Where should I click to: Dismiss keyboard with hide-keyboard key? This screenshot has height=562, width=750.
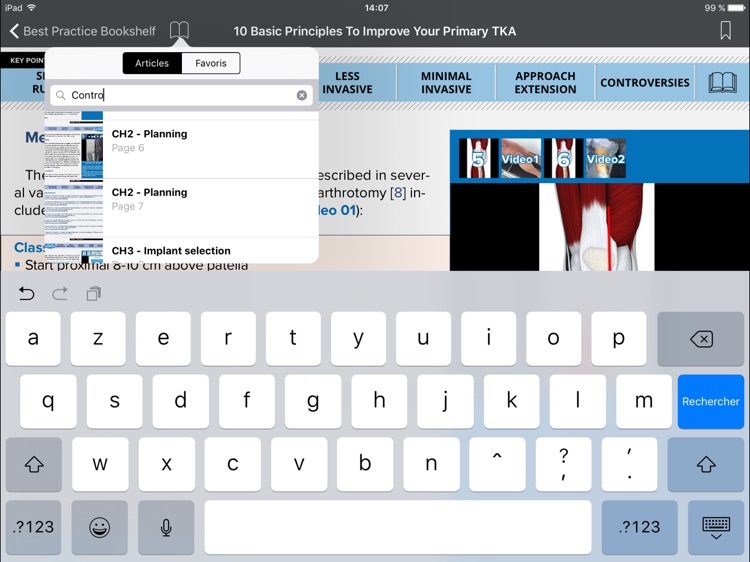point(716,527)
